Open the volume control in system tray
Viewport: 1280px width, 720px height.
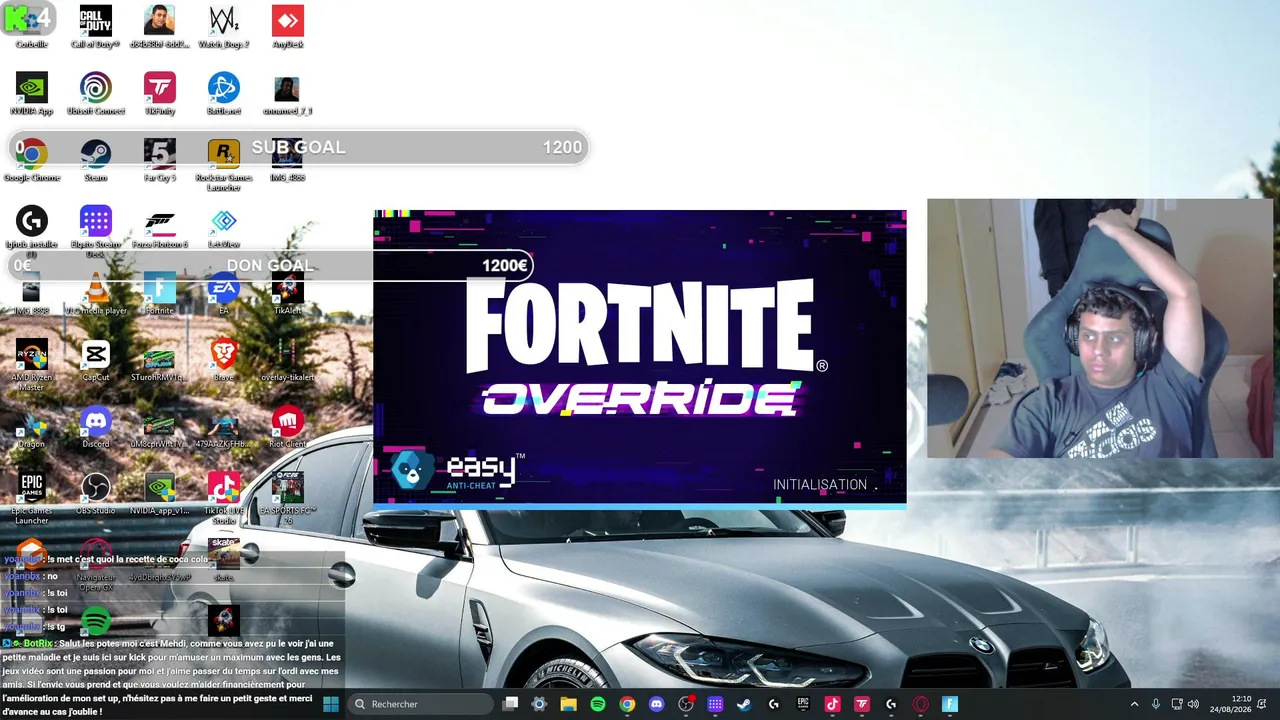tap(1193, 704)
